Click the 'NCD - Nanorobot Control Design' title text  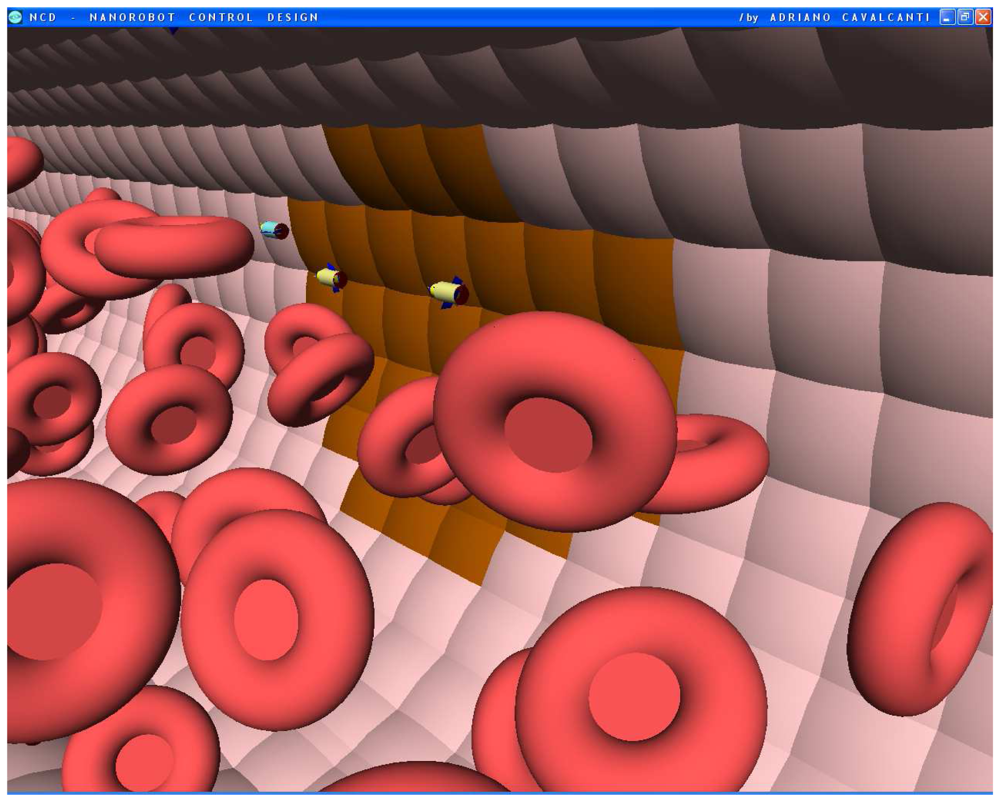[x=174, y=17]
